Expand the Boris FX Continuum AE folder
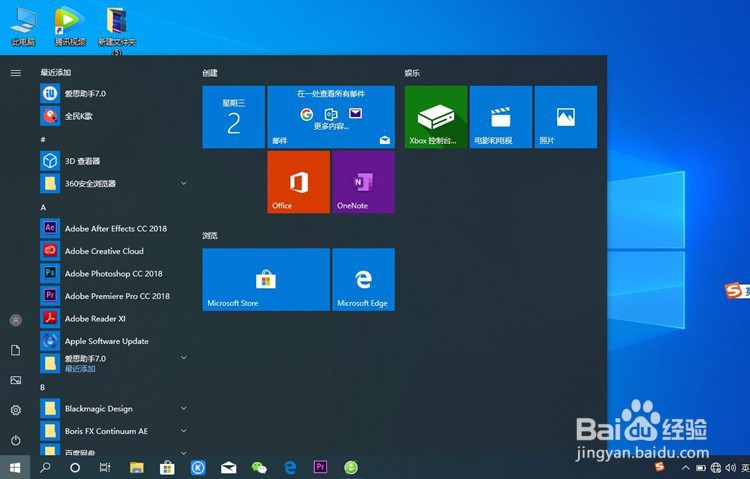750x479 pixels. point(184,431)
